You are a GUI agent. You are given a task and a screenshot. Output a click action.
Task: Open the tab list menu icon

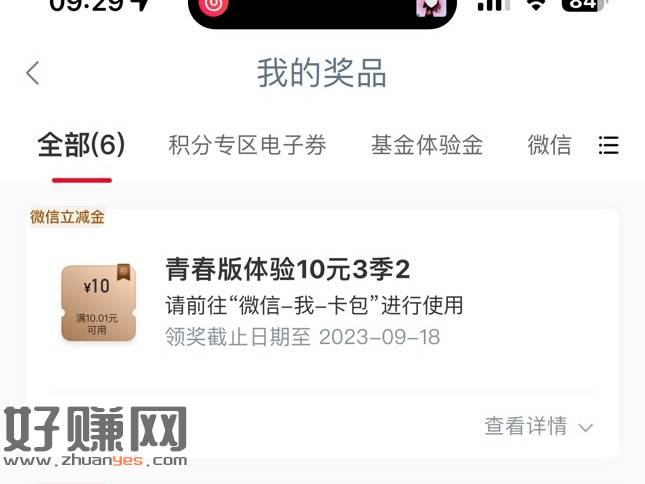[x=608, y=145]
